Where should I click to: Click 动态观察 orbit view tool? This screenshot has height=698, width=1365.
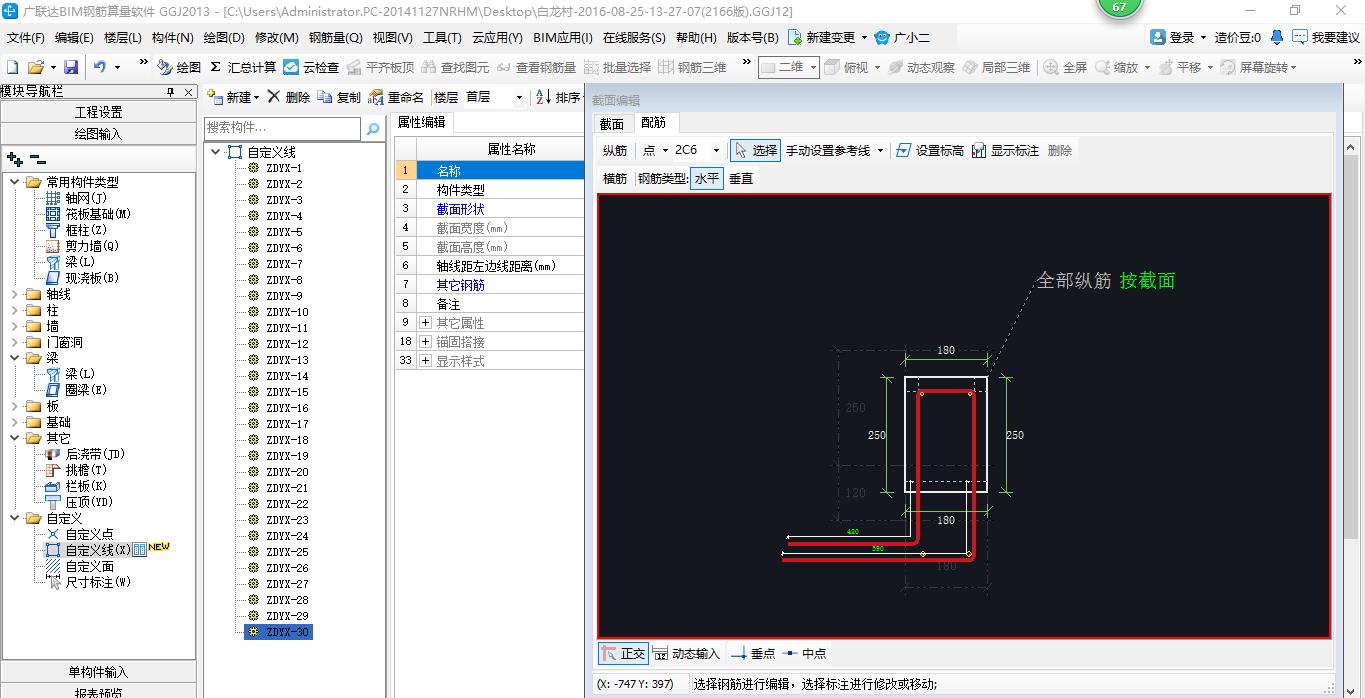pos(920,67)
